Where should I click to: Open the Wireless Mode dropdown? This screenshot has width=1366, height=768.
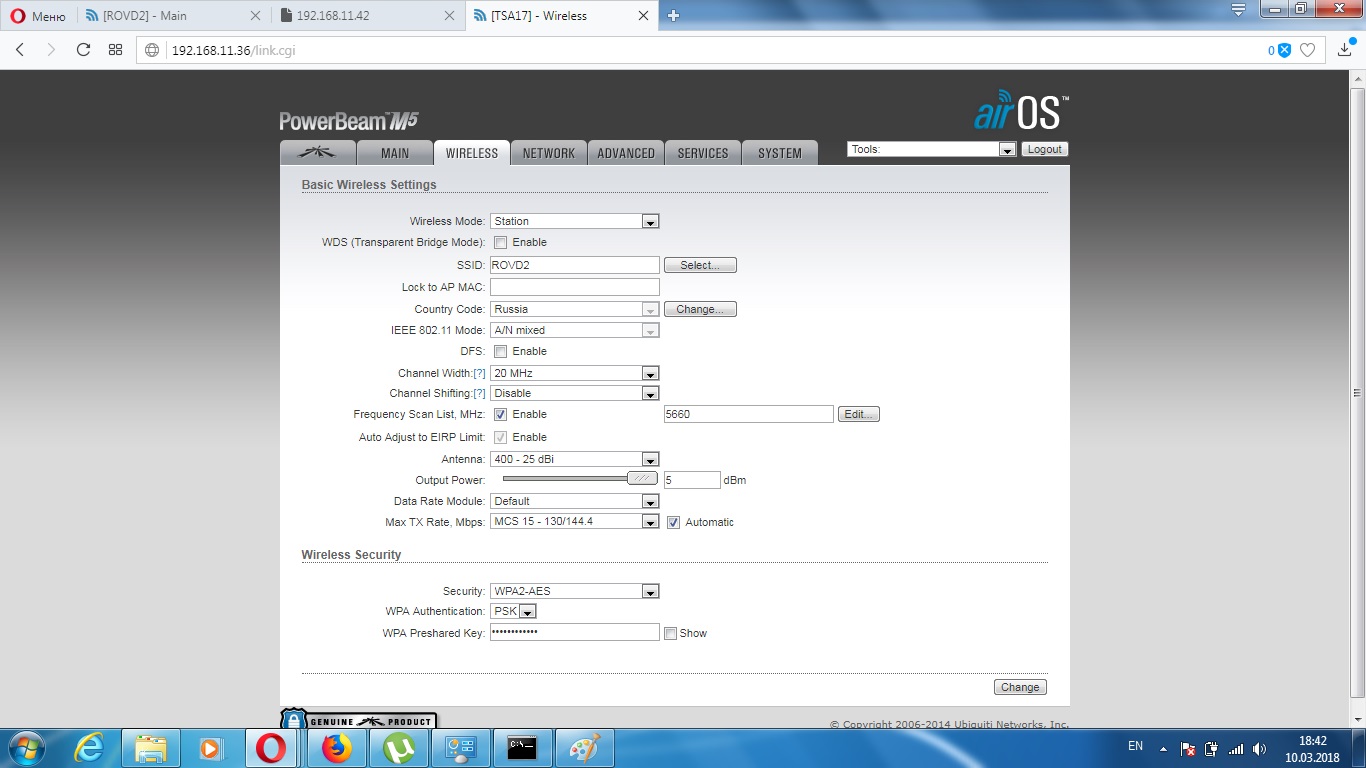[574, 221]
